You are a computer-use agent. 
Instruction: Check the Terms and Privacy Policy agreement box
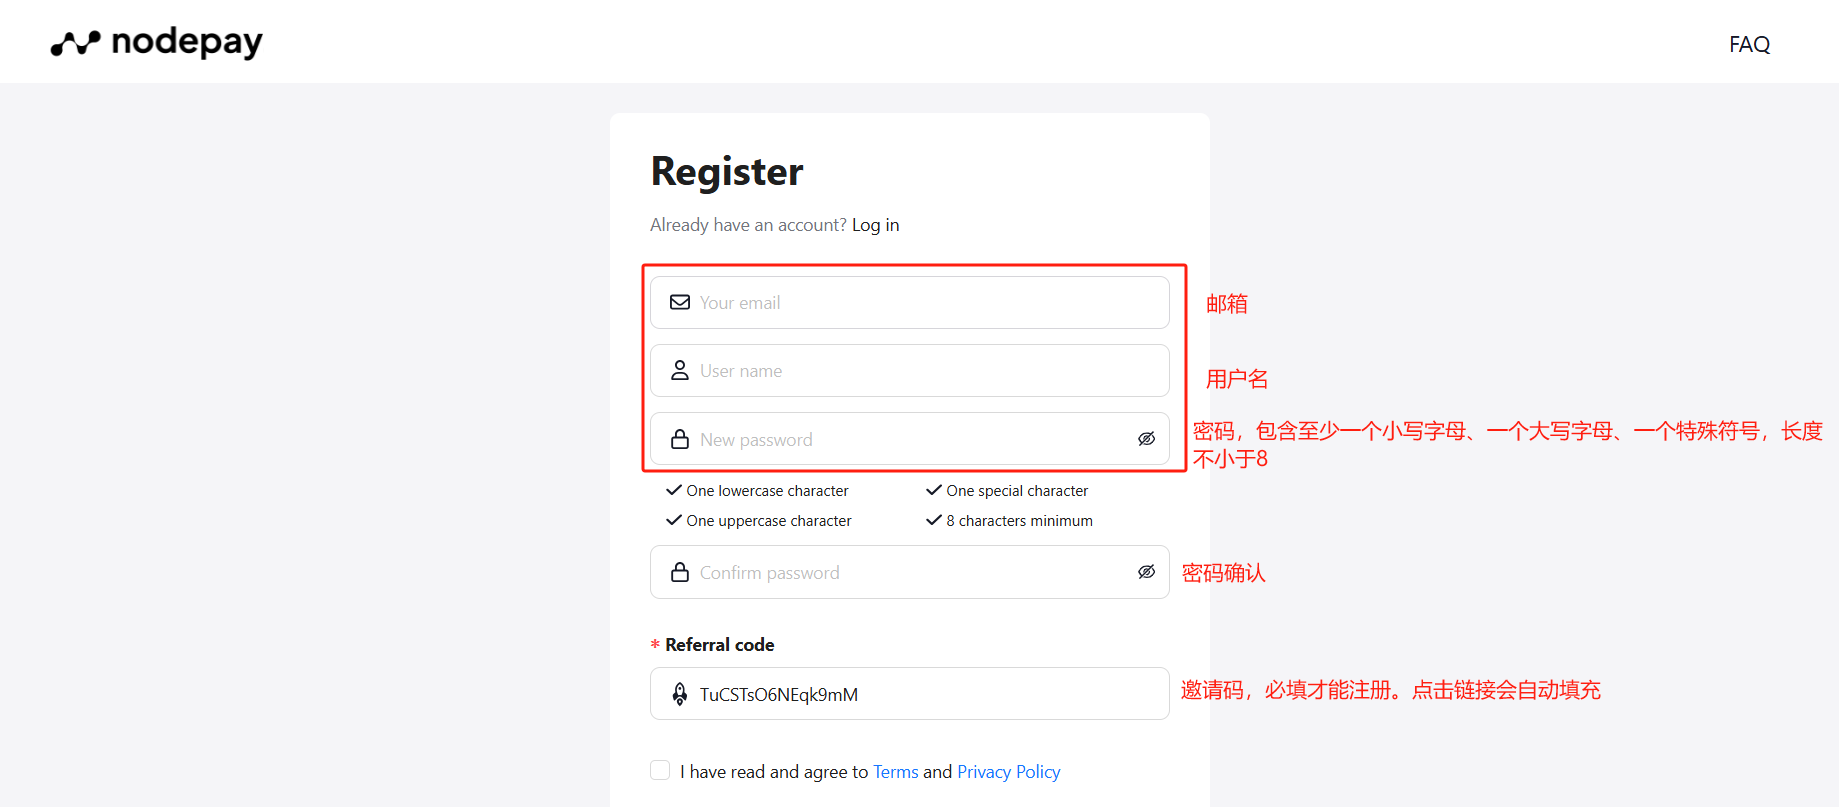(660, 770)
